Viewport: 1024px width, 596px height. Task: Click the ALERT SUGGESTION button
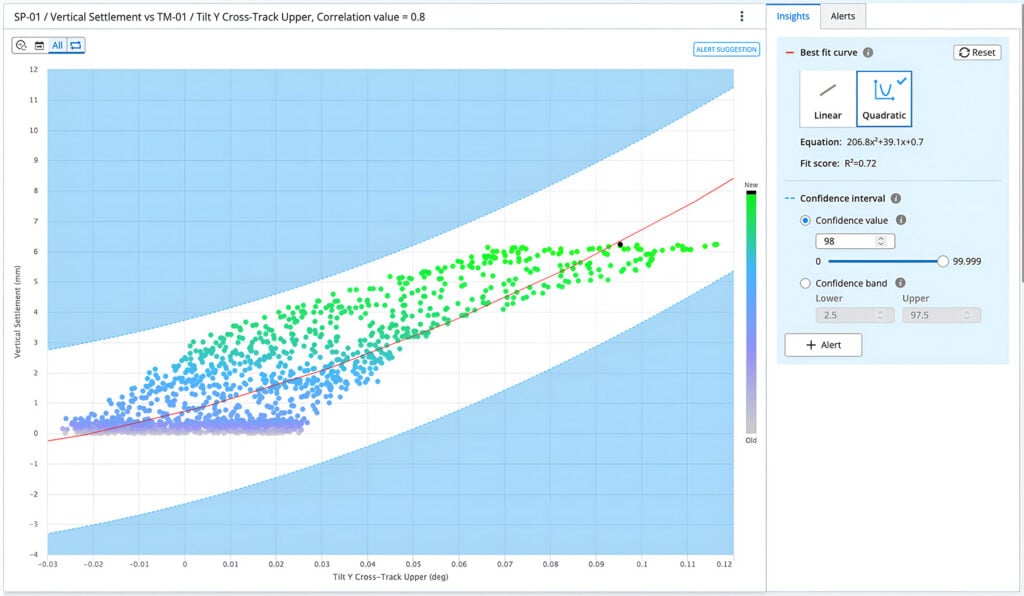[x=726, y=50]
